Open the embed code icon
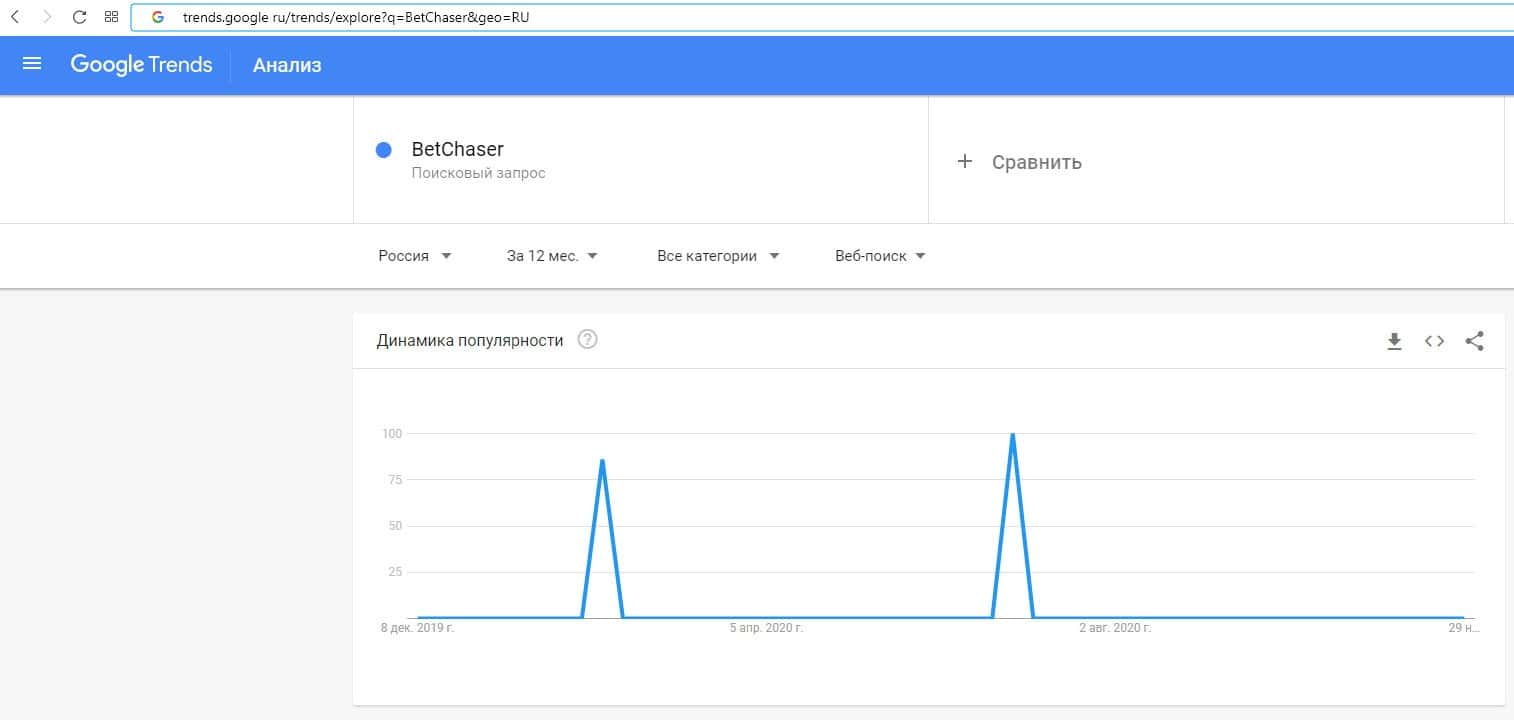Image resolution: width=1514 pixels, height=720 pixels. (1434, 341)
